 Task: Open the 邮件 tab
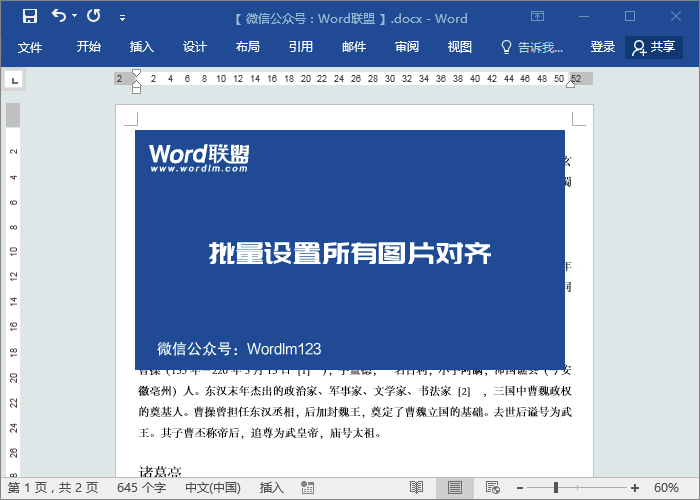[354, 46]
